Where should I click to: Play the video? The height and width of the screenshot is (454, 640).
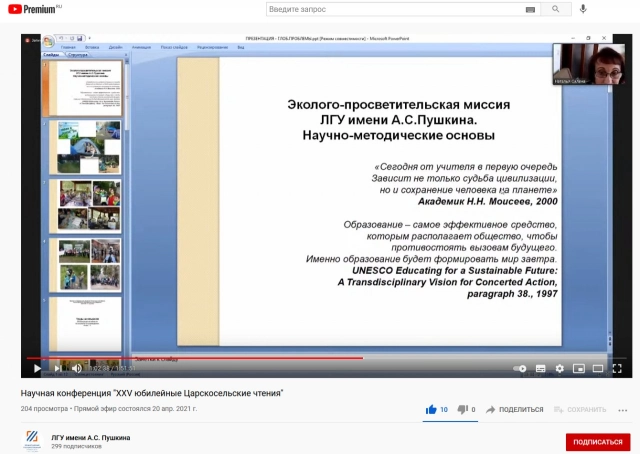[37, 368]
